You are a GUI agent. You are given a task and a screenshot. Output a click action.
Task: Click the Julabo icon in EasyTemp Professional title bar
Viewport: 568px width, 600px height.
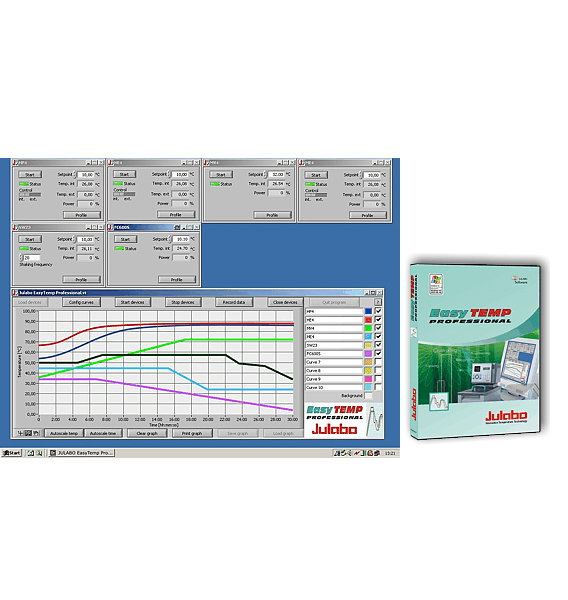(15, 293)
